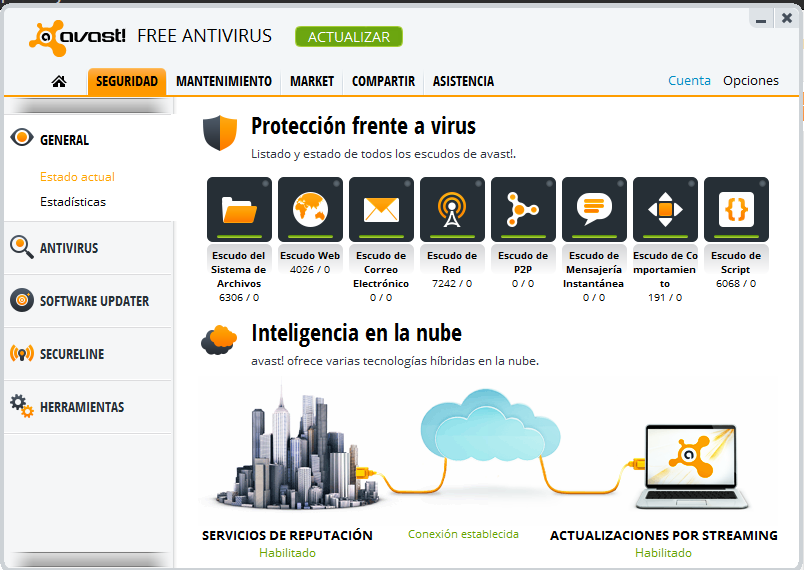Viewport: 804px width, 570px height.
Task: Click the blue cloud illustration
Action: pyautogui.click(x=490, y=425)
